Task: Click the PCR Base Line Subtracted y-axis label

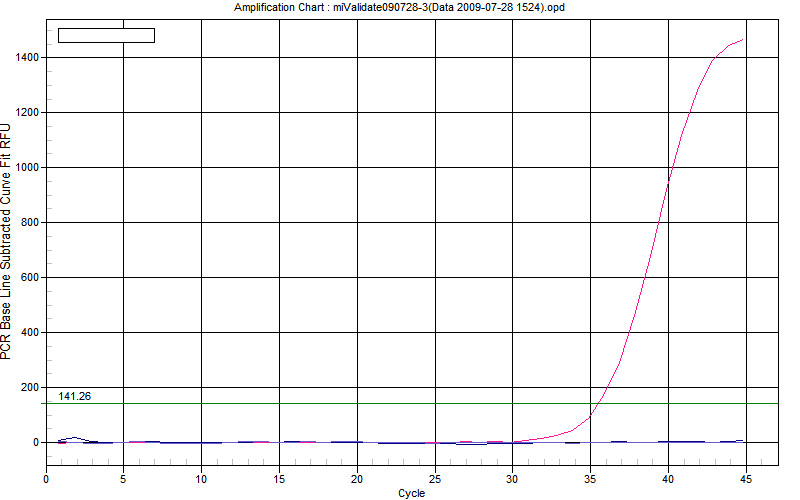Action: pos(6,241)
